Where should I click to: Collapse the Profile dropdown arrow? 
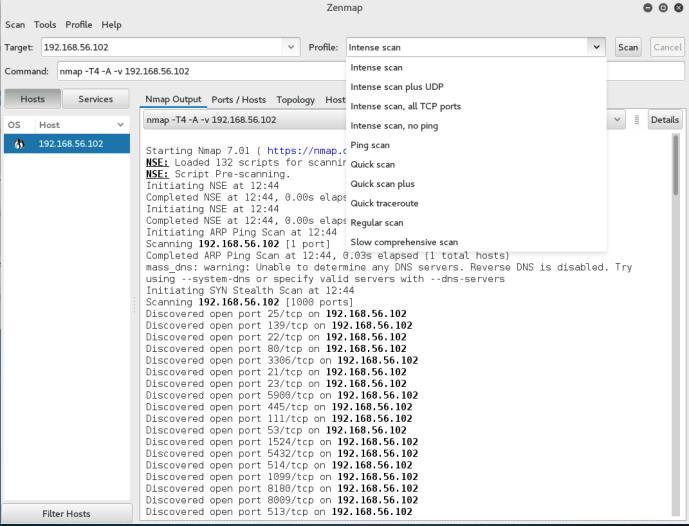pyautogui.click(x=596, y=47)
